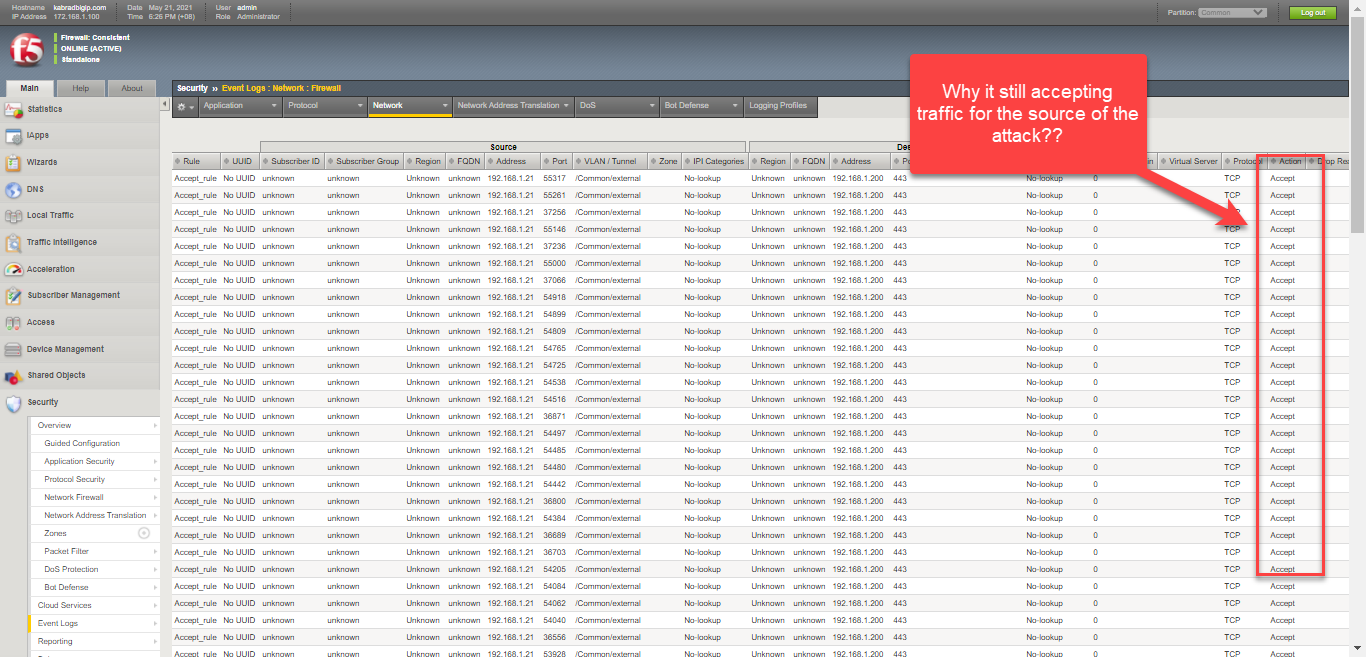
Task: Click the Local Traffic icon
Action: [x=13, y=215]
